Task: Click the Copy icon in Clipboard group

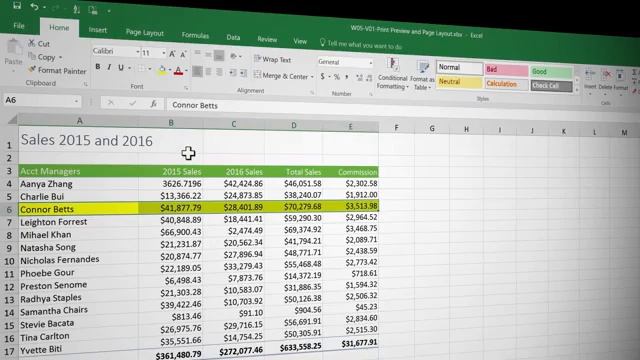Action: pos(32,56)
